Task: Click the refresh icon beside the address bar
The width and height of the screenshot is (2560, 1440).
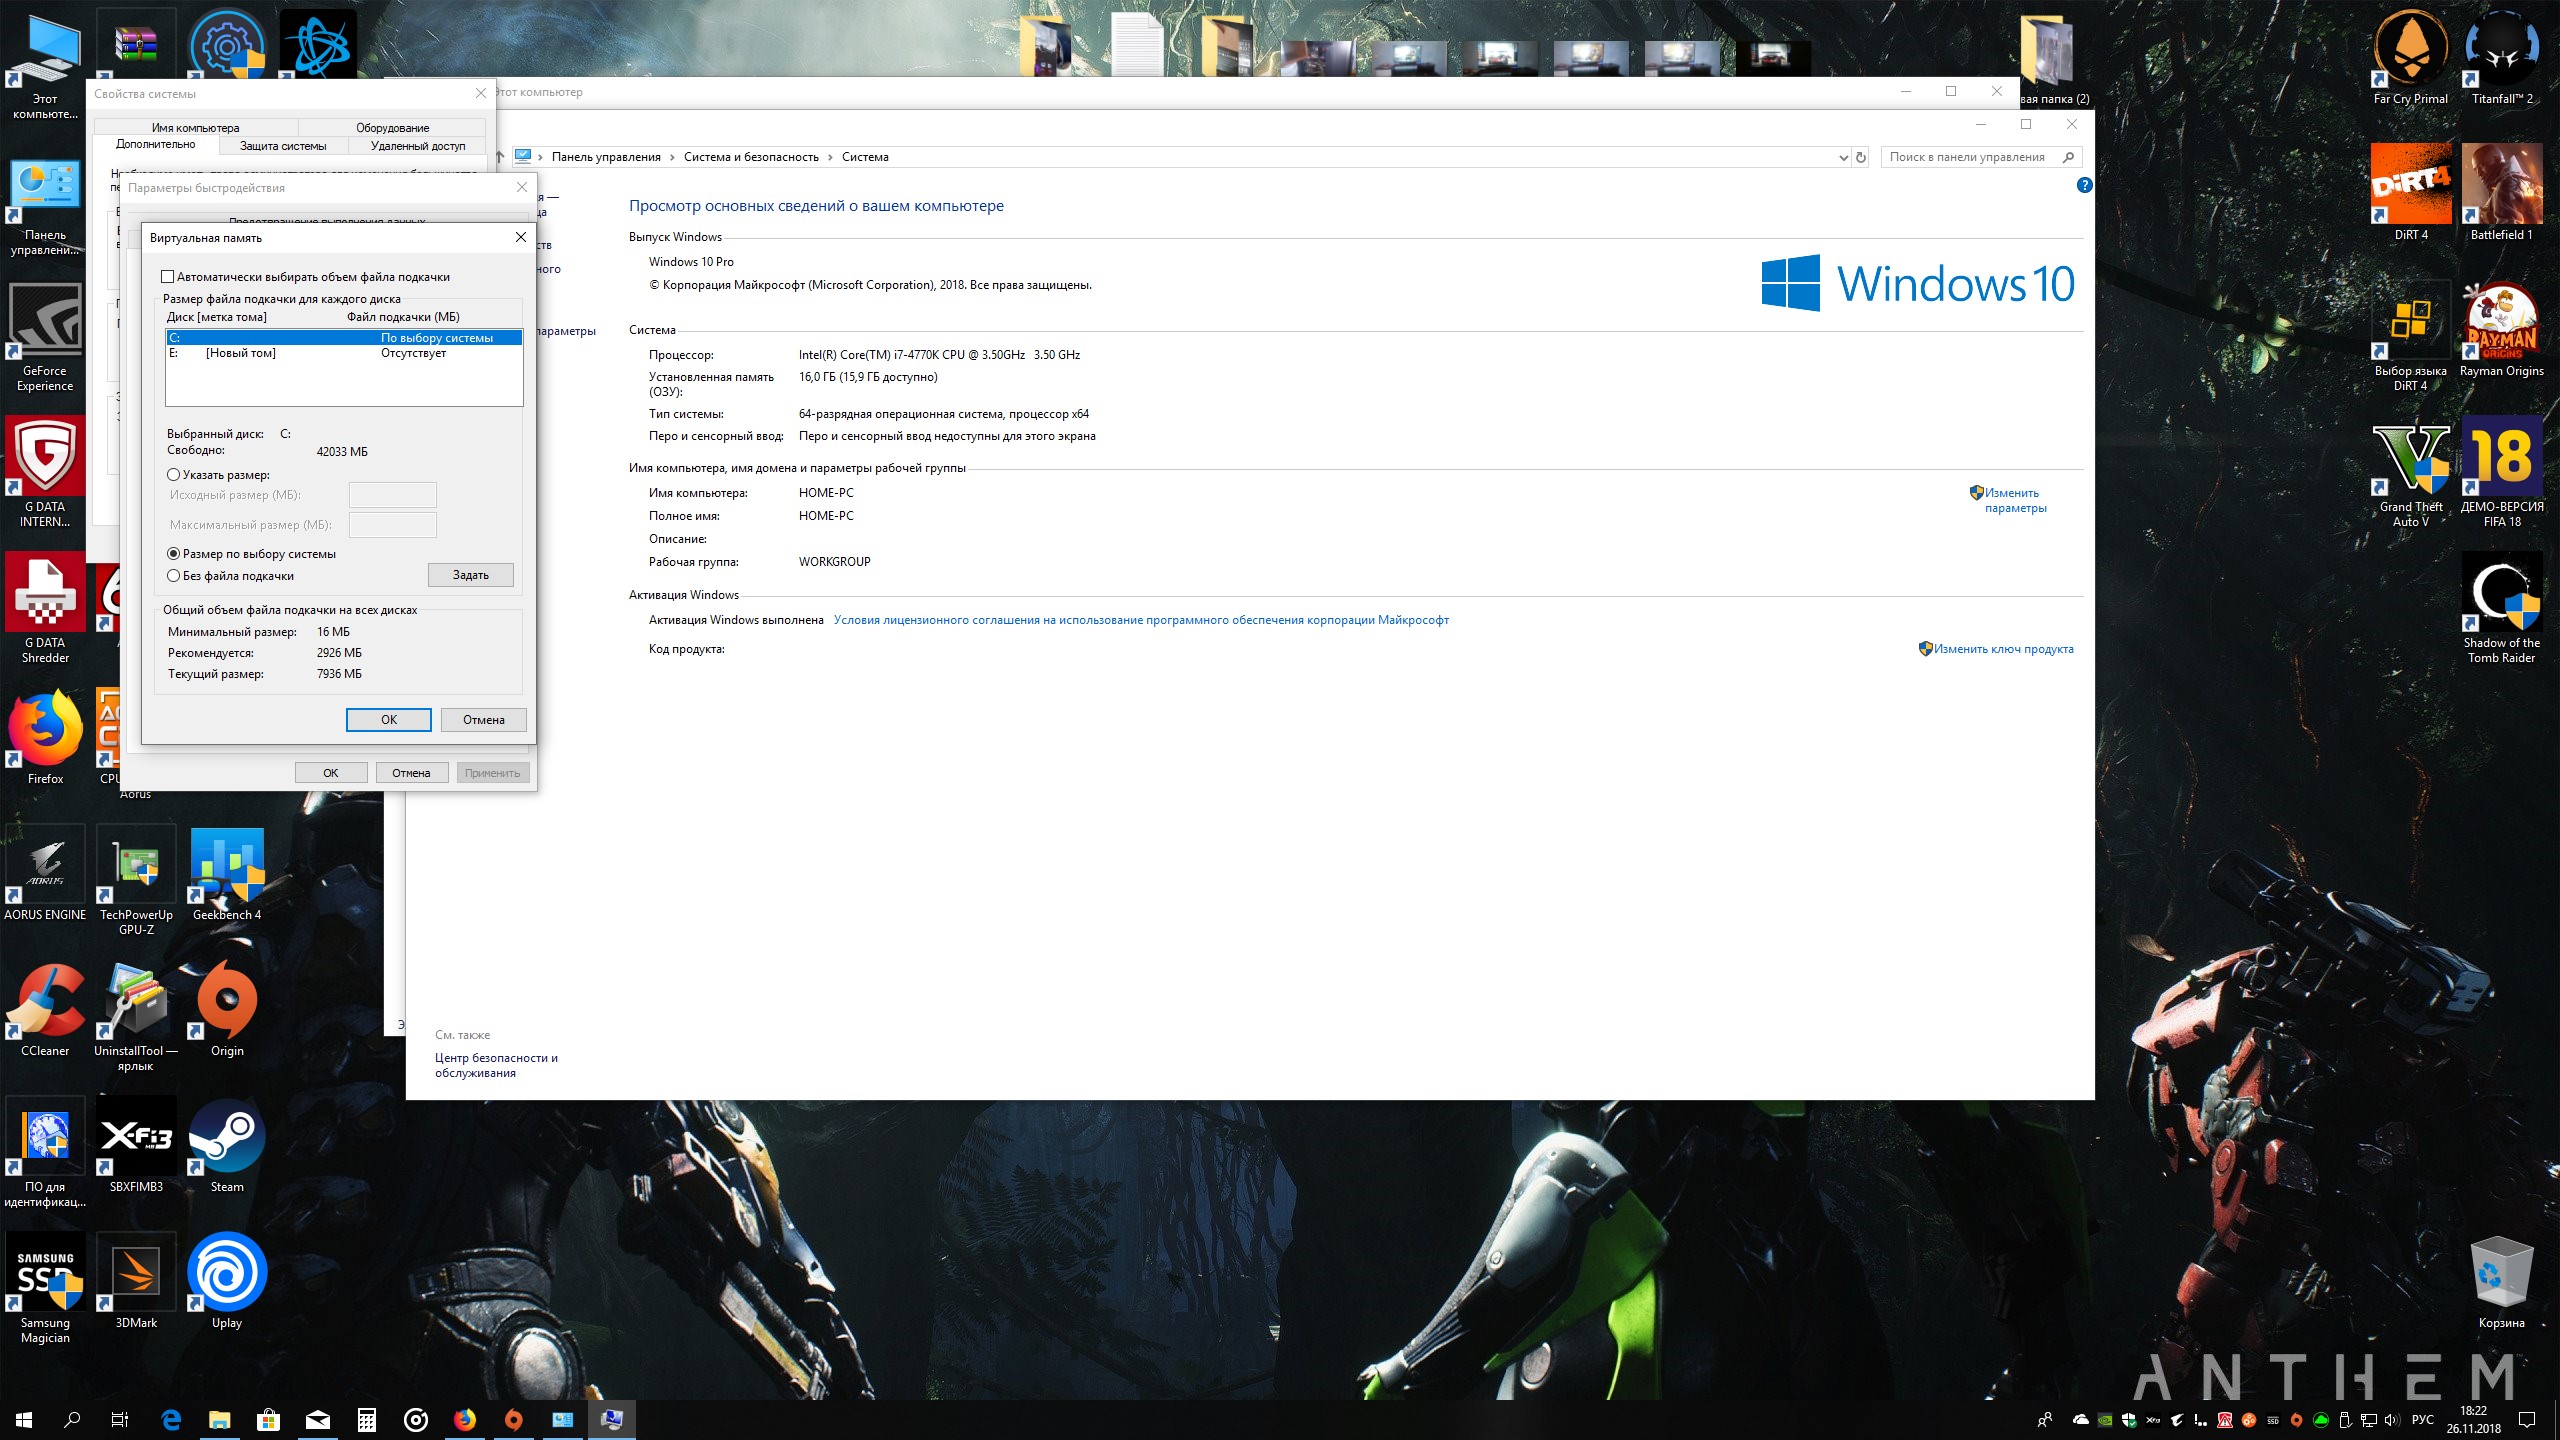Action: [x=1861, y=157]
